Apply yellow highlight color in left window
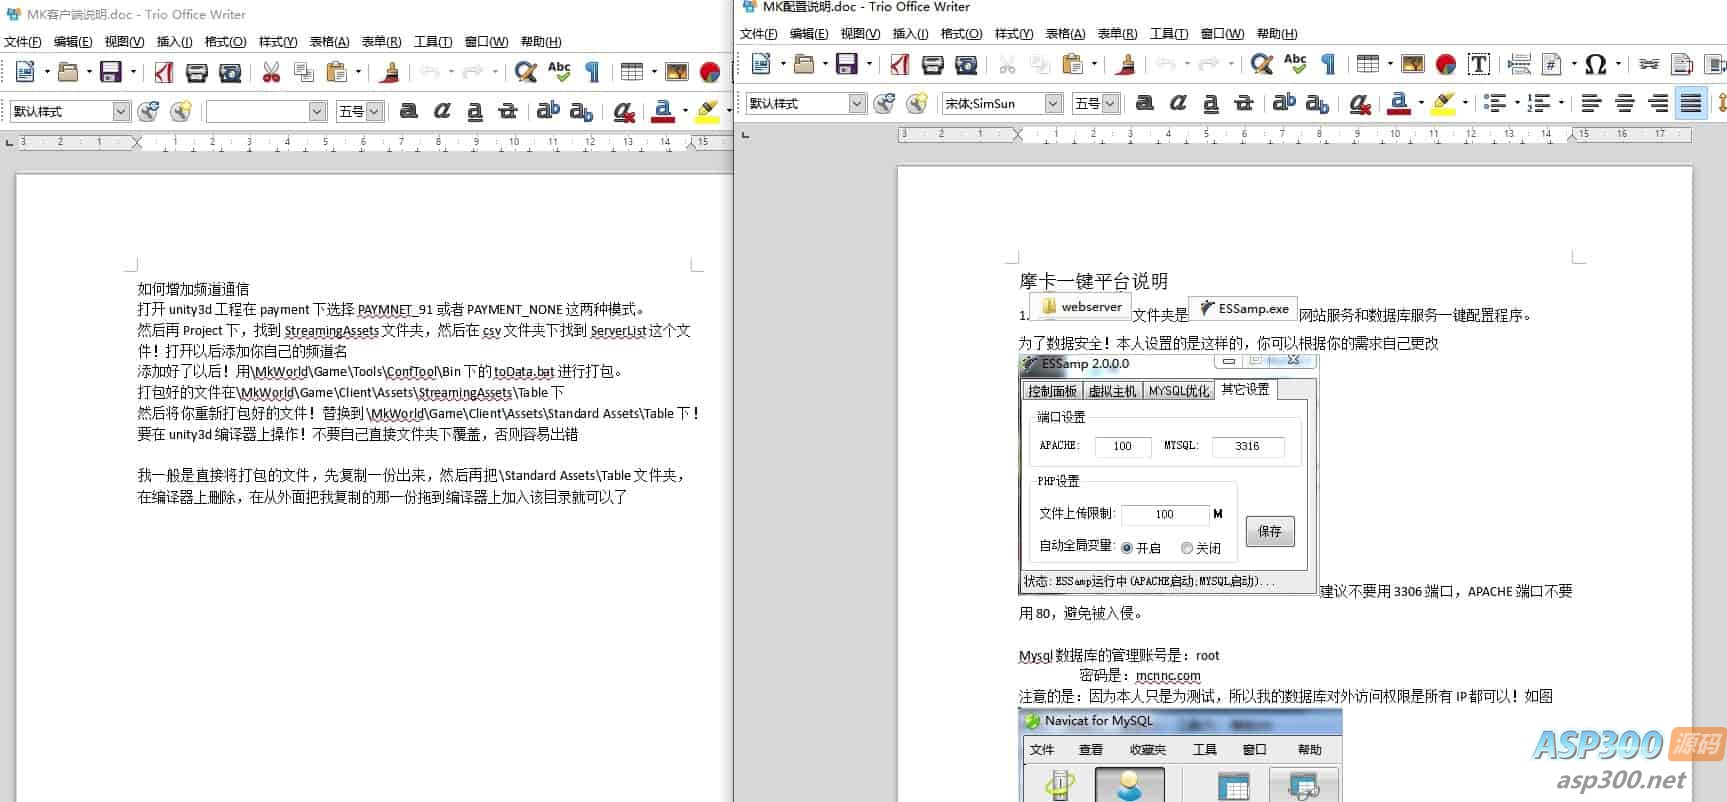This screenshot has width=1727, height=802. (707, 111)
